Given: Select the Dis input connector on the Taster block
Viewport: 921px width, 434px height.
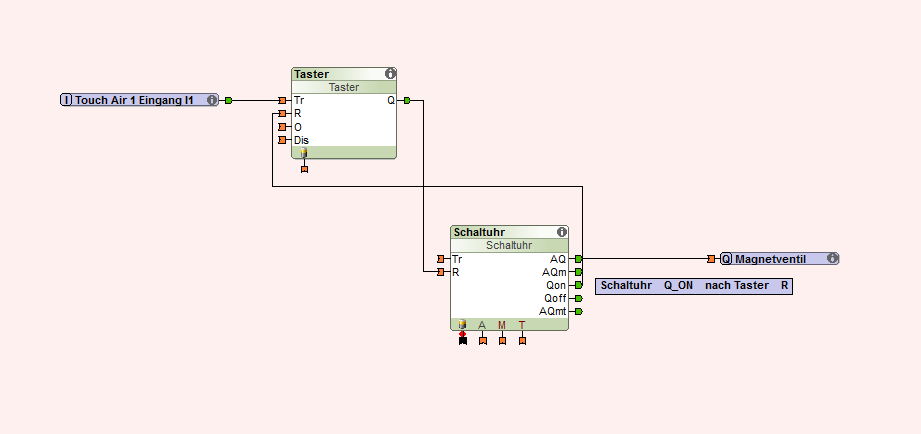Looking at the screenshot, I should coord(283,140).
